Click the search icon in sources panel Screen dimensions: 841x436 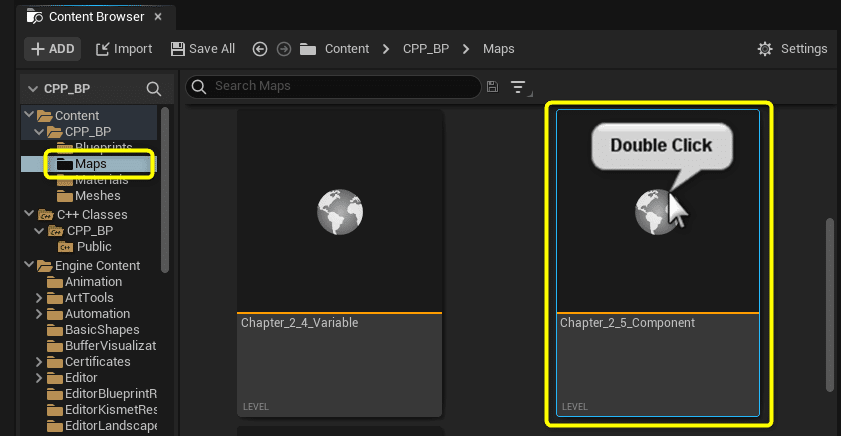[x=153, y=88]
